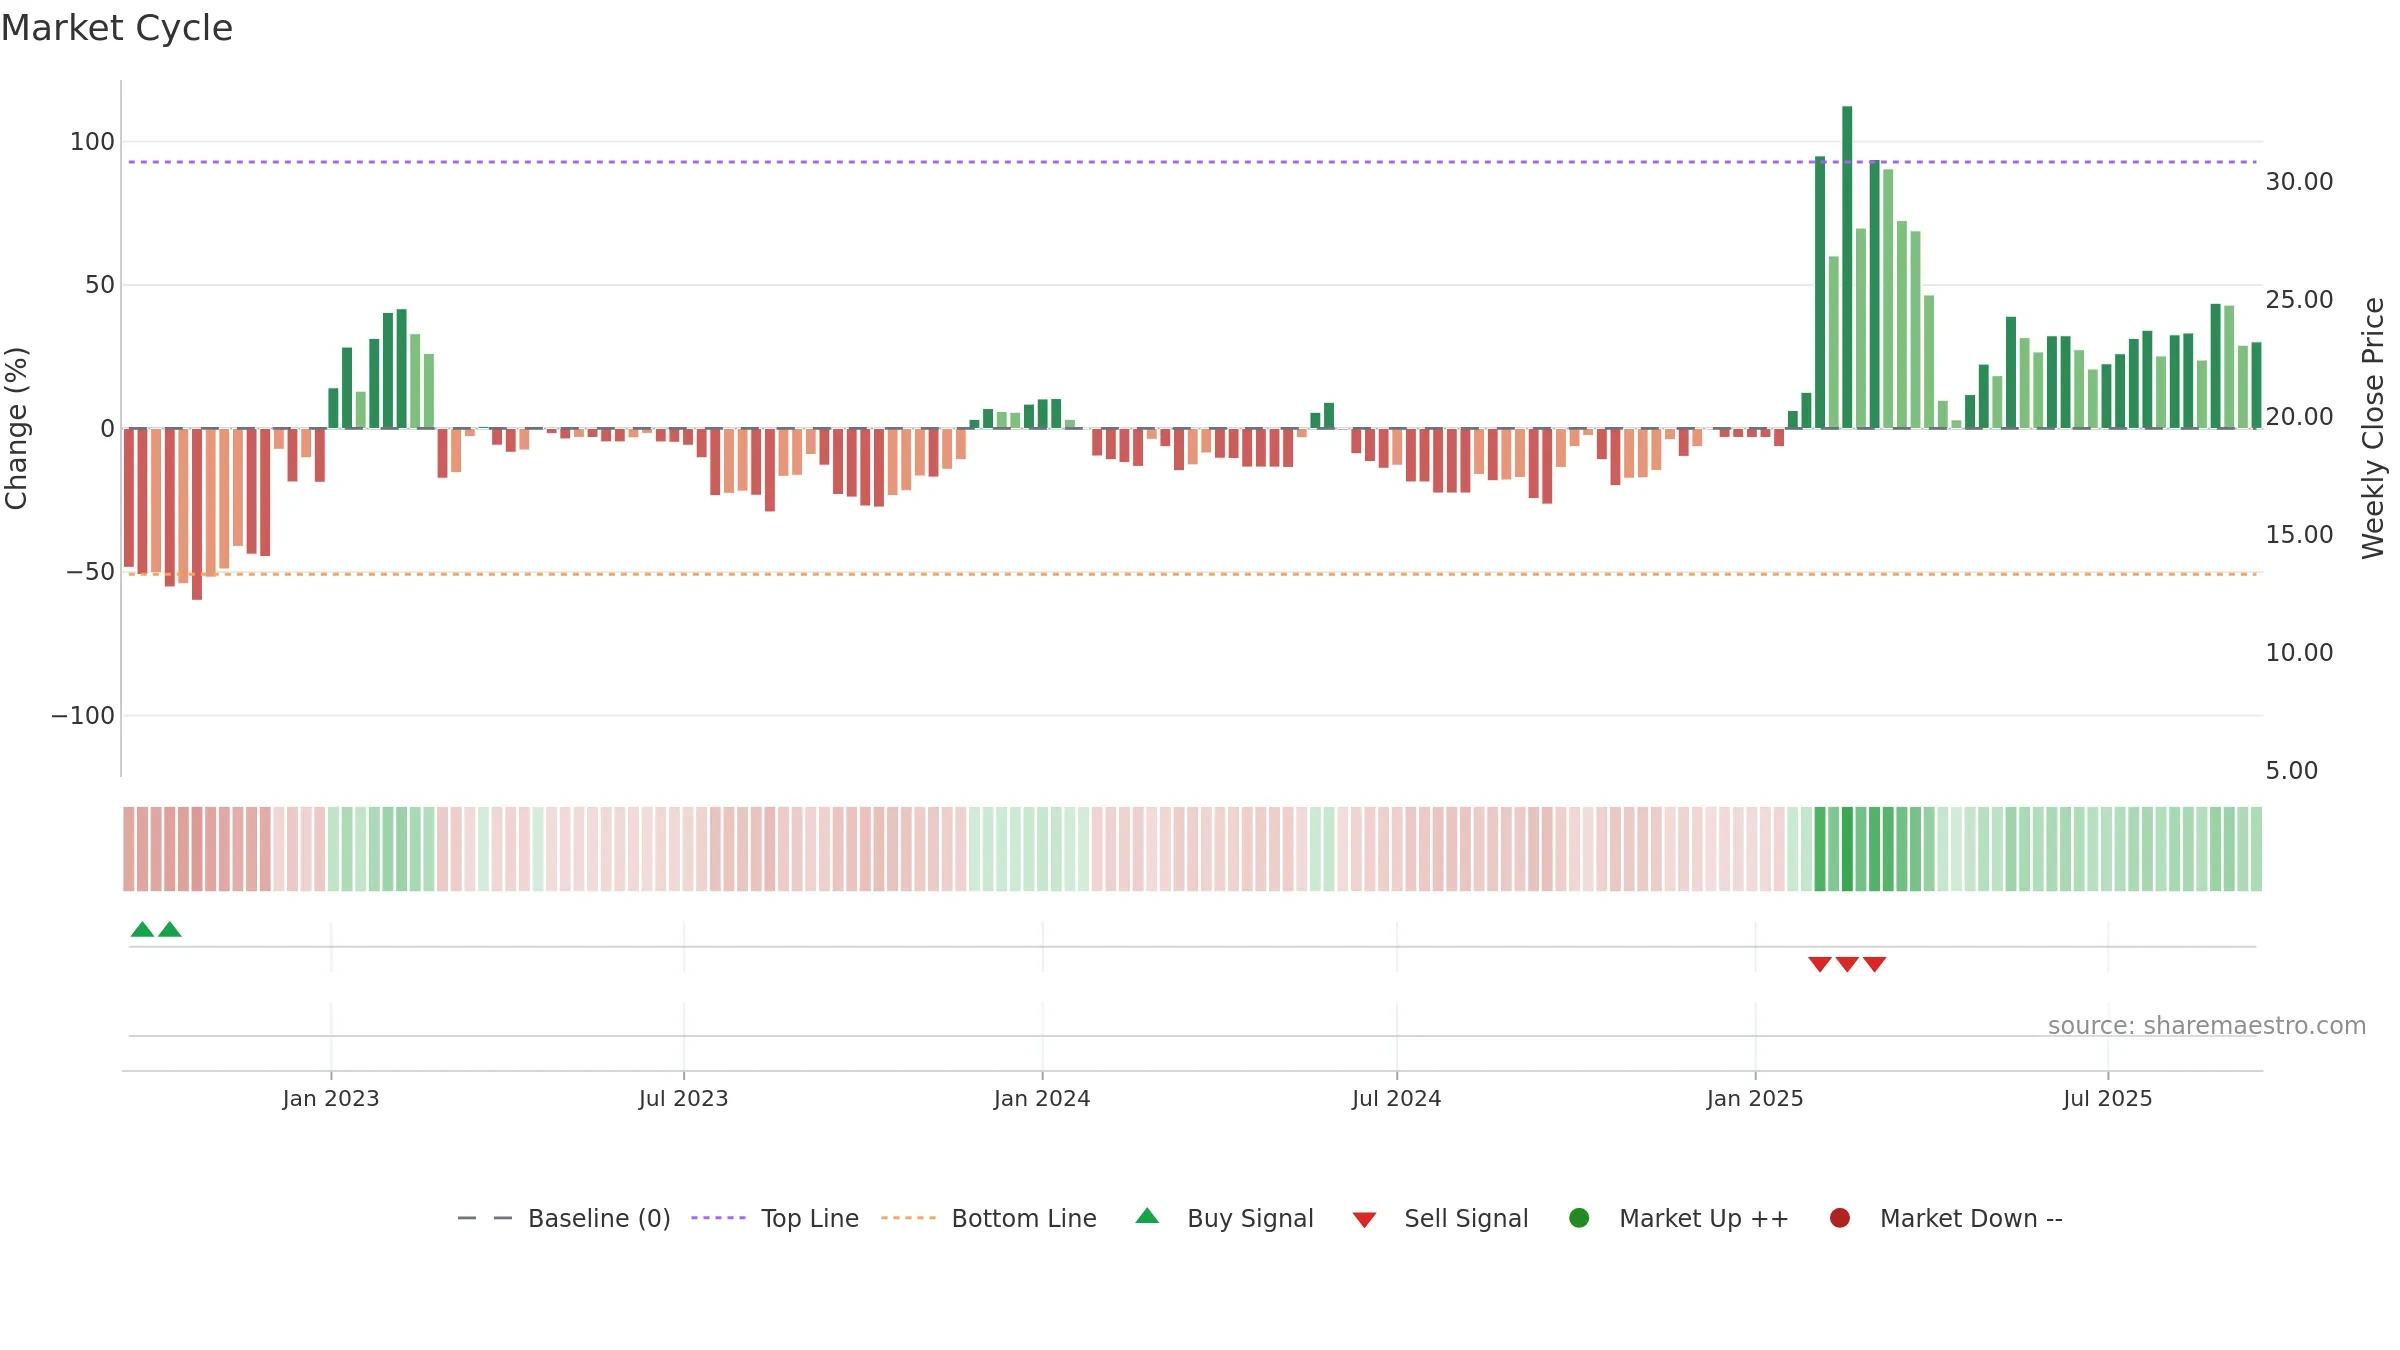This screenshot has height=1350, width=2400.
Task: Click the darkest green segment in heatmap strip
Action: [1847, 849]
